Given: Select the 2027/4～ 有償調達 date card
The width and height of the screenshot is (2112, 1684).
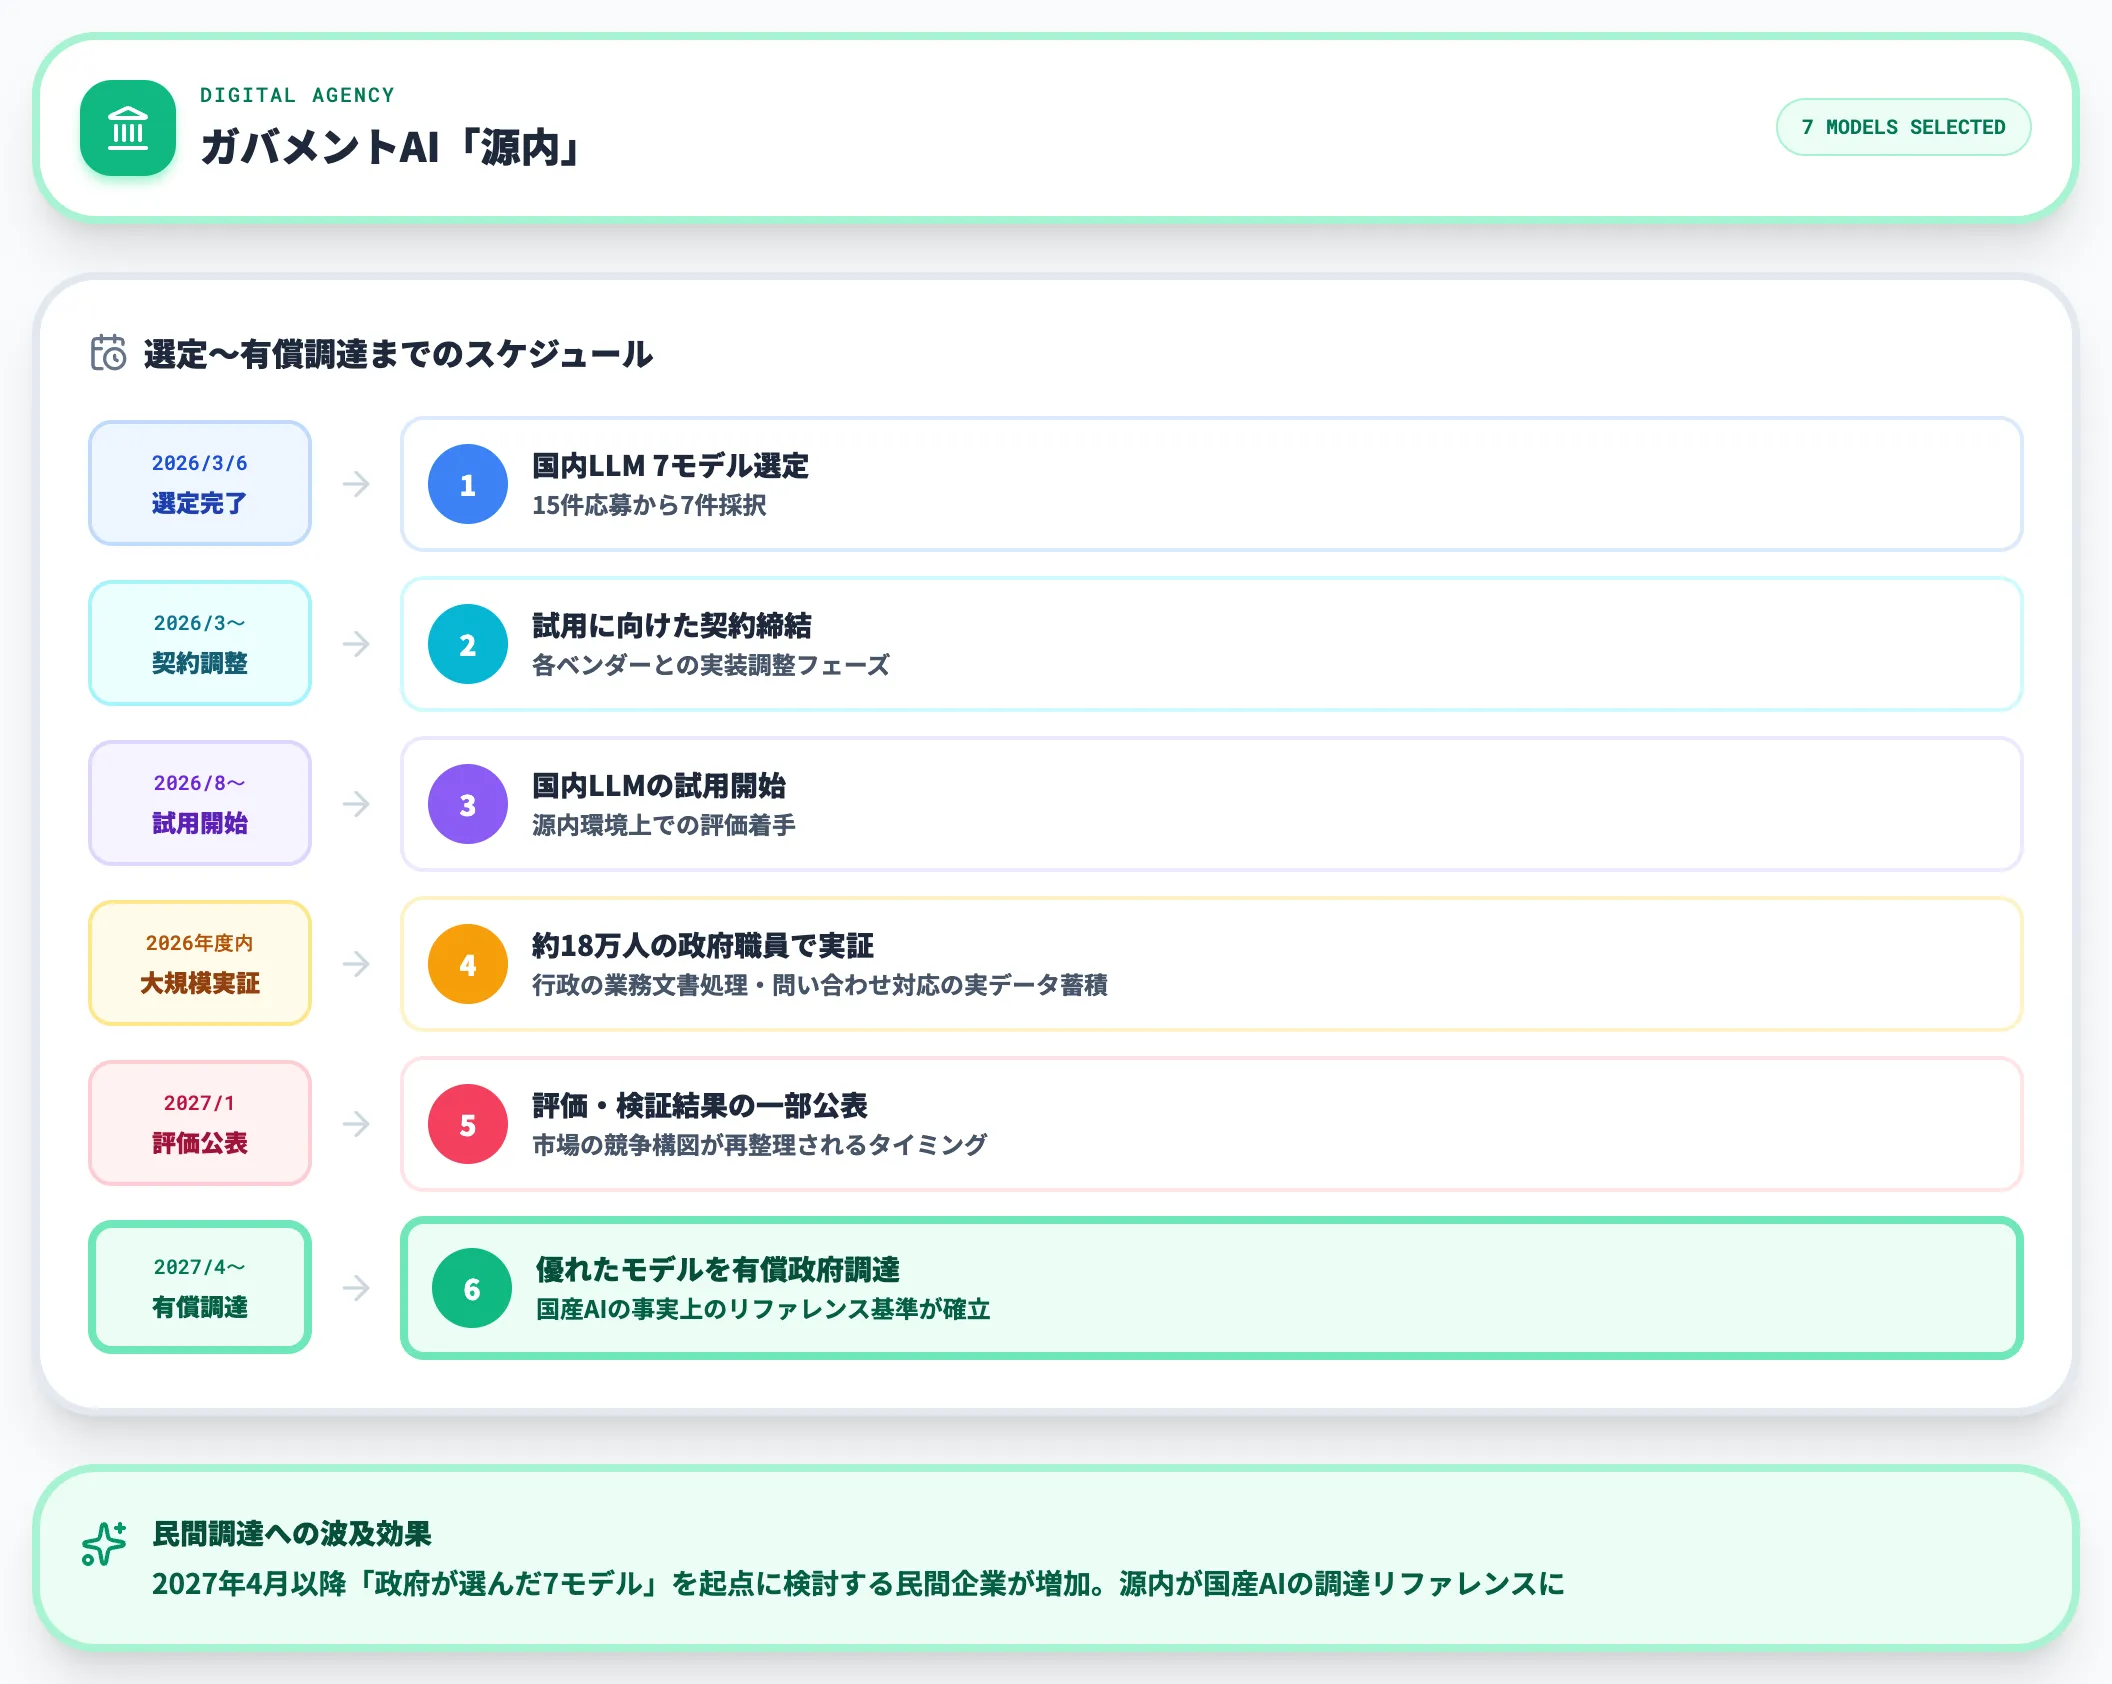Looking at the screenshot, I should 200,1287.
